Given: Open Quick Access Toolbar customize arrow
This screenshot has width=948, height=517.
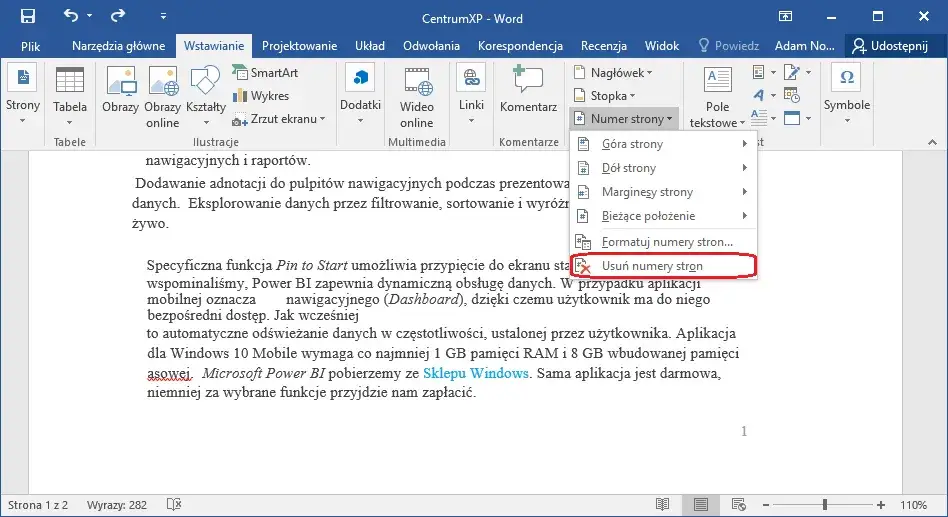Looking at the screenshot, I should (x=163, y=17).
